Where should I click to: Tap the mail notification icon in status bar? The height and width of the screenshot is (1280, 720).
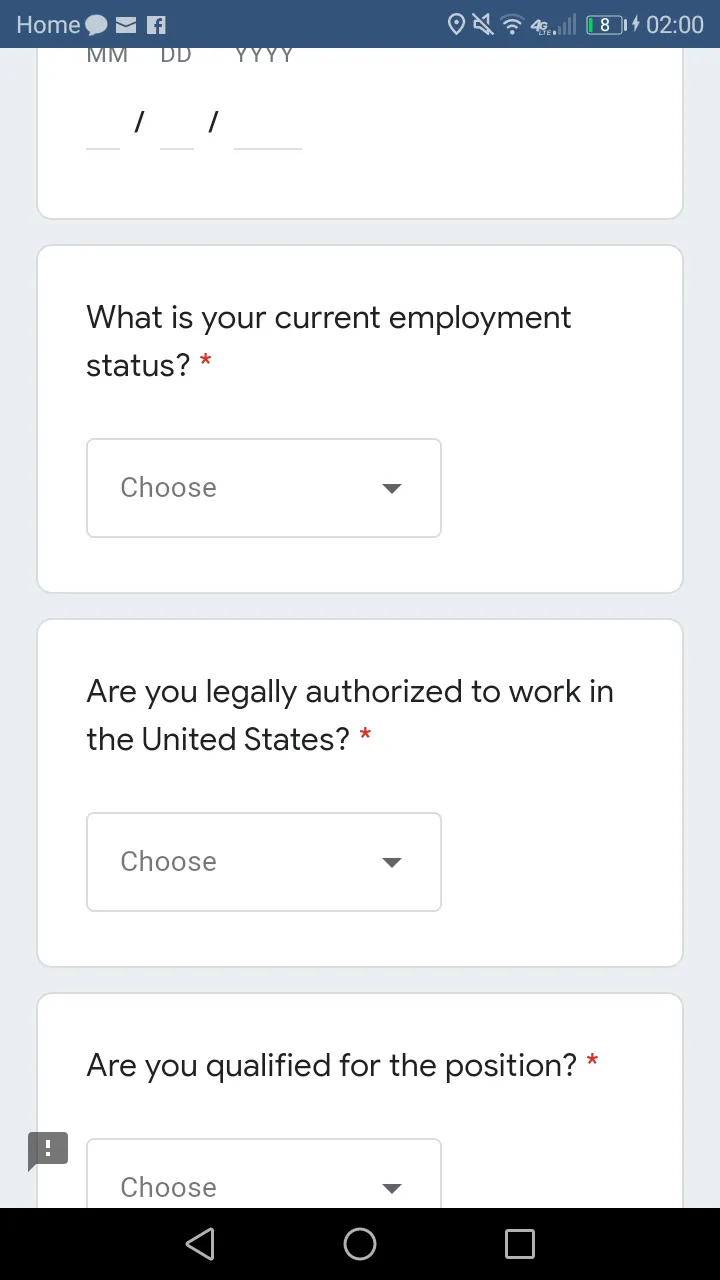126,25
